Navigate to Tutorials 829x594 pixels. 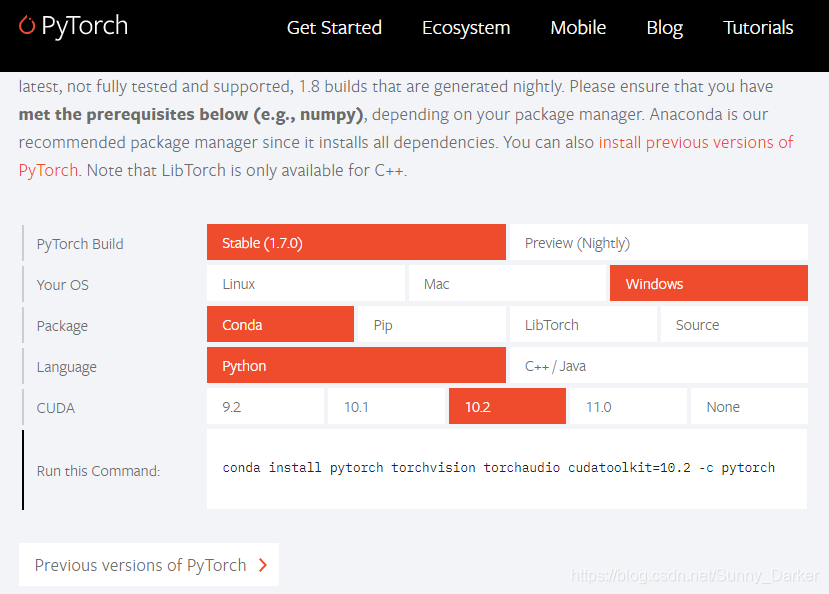(x=758, y=28)
